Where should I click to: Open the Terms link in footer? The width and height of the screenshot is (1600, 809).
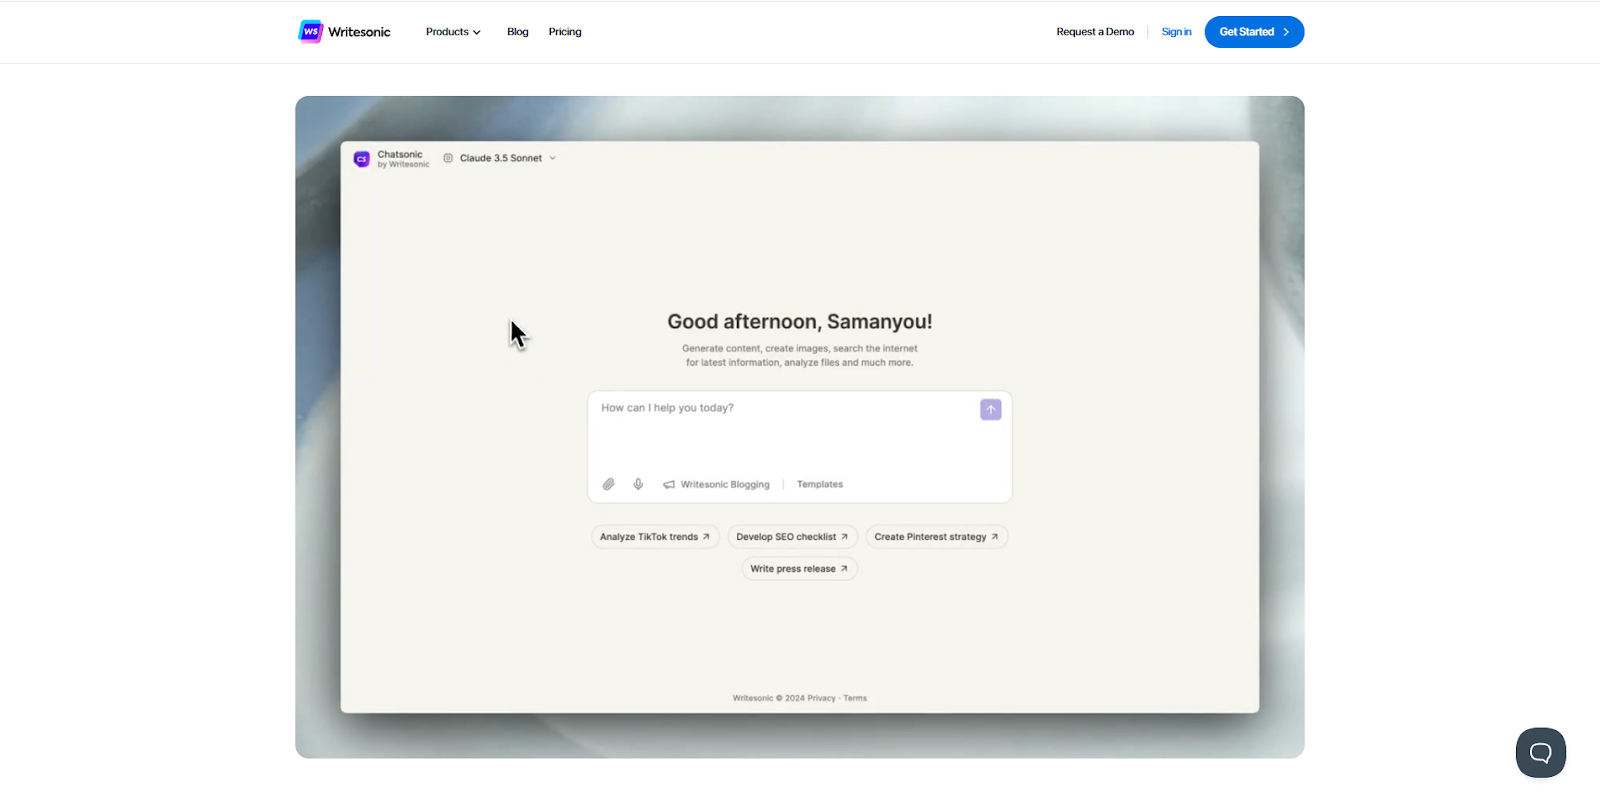click(855, 698)
